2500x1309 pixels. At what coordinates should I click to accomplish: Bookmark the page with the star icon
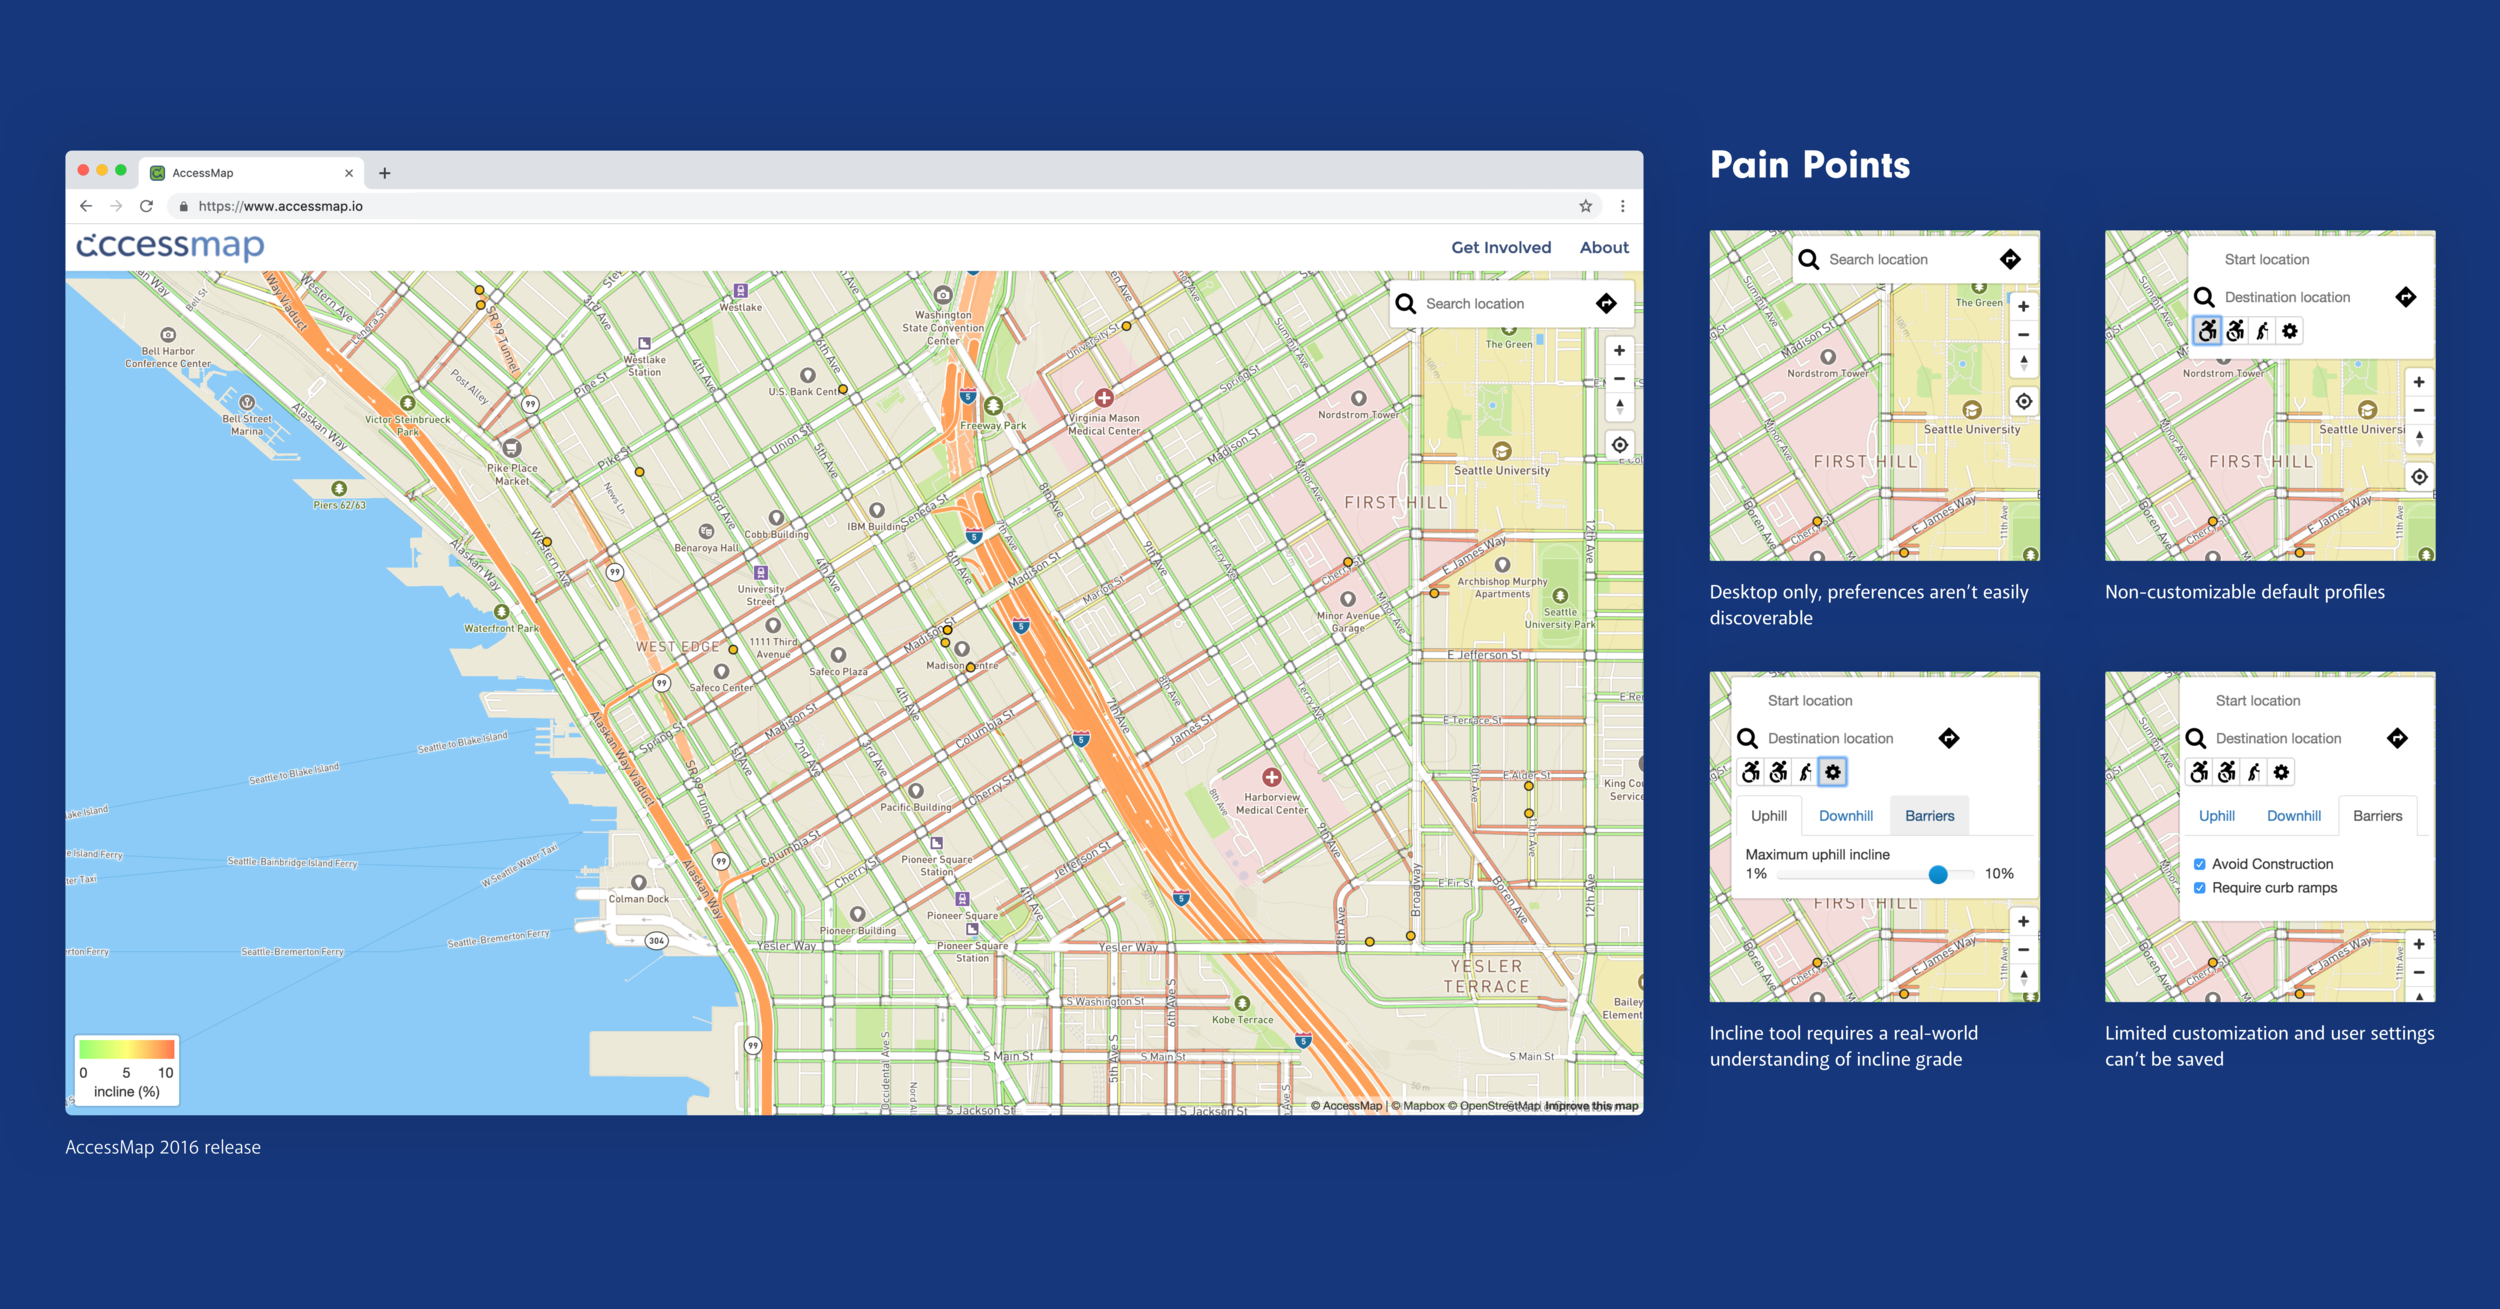click(1586, 206)
